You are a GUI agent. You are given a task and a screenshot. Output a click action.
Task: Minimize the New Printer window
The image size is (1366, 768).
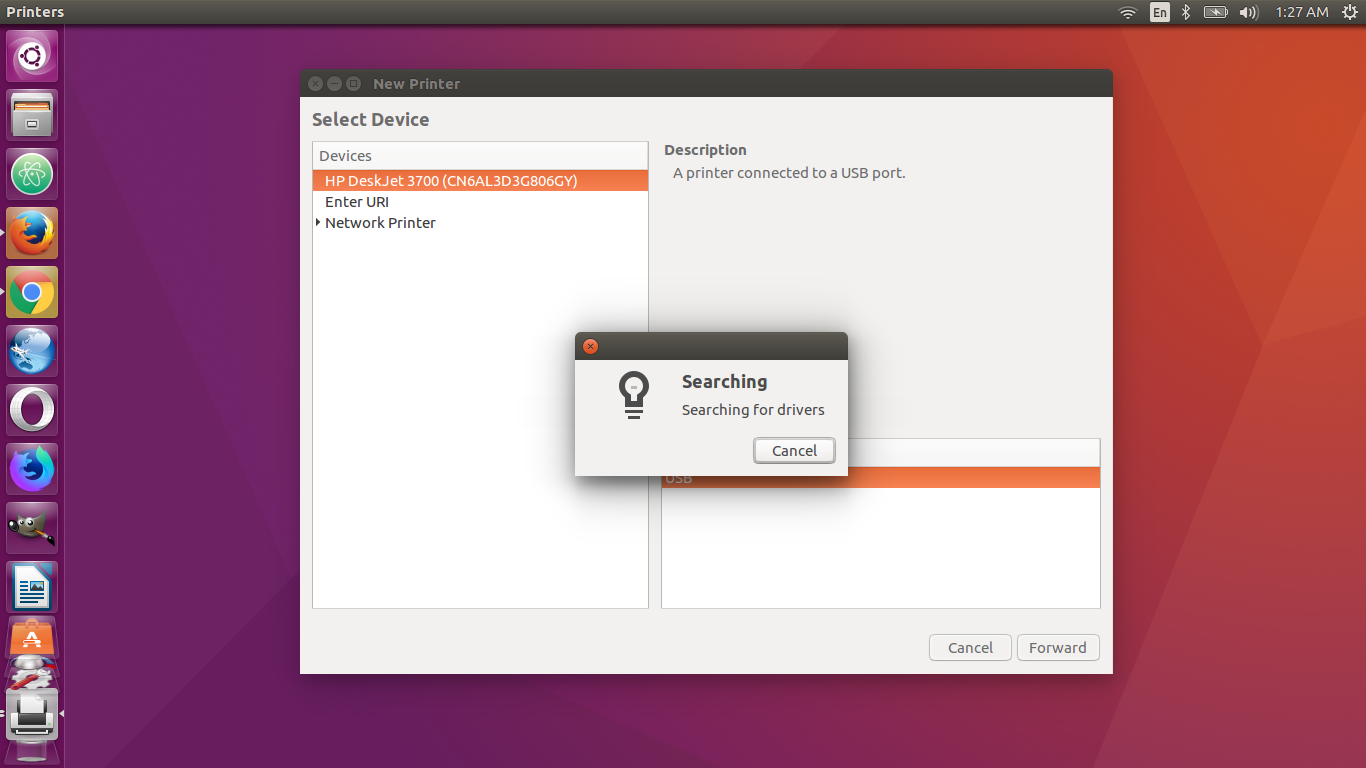334,84
